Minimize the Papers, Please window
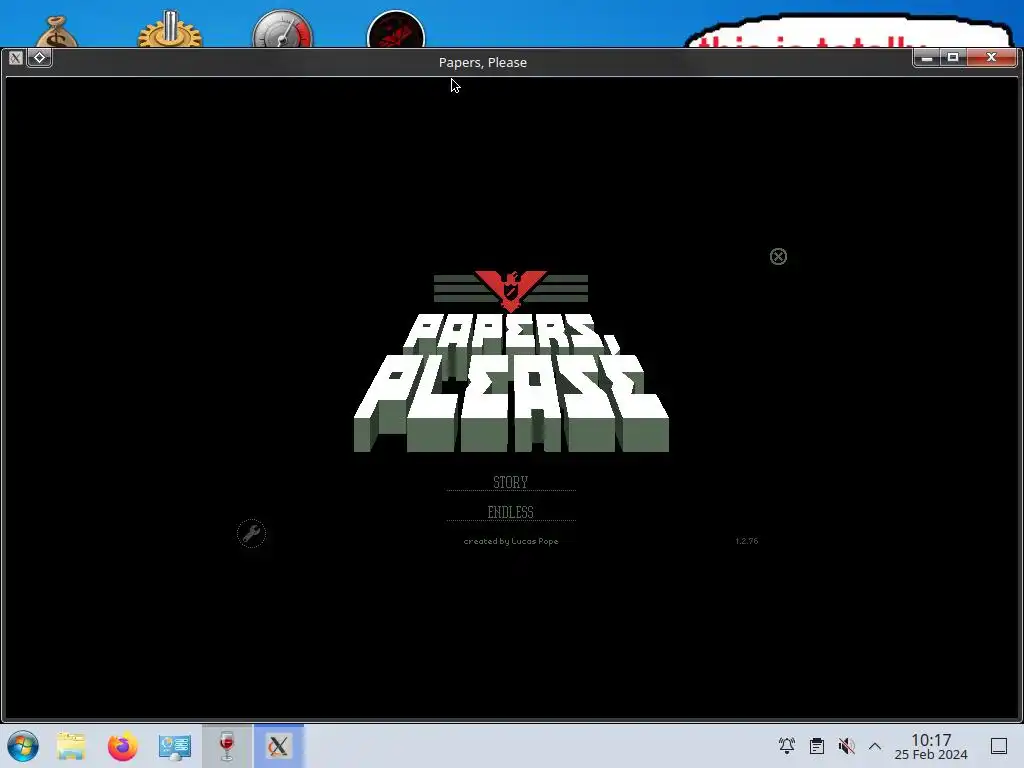The image size is (1024, 768). click(x=926, y=58)
